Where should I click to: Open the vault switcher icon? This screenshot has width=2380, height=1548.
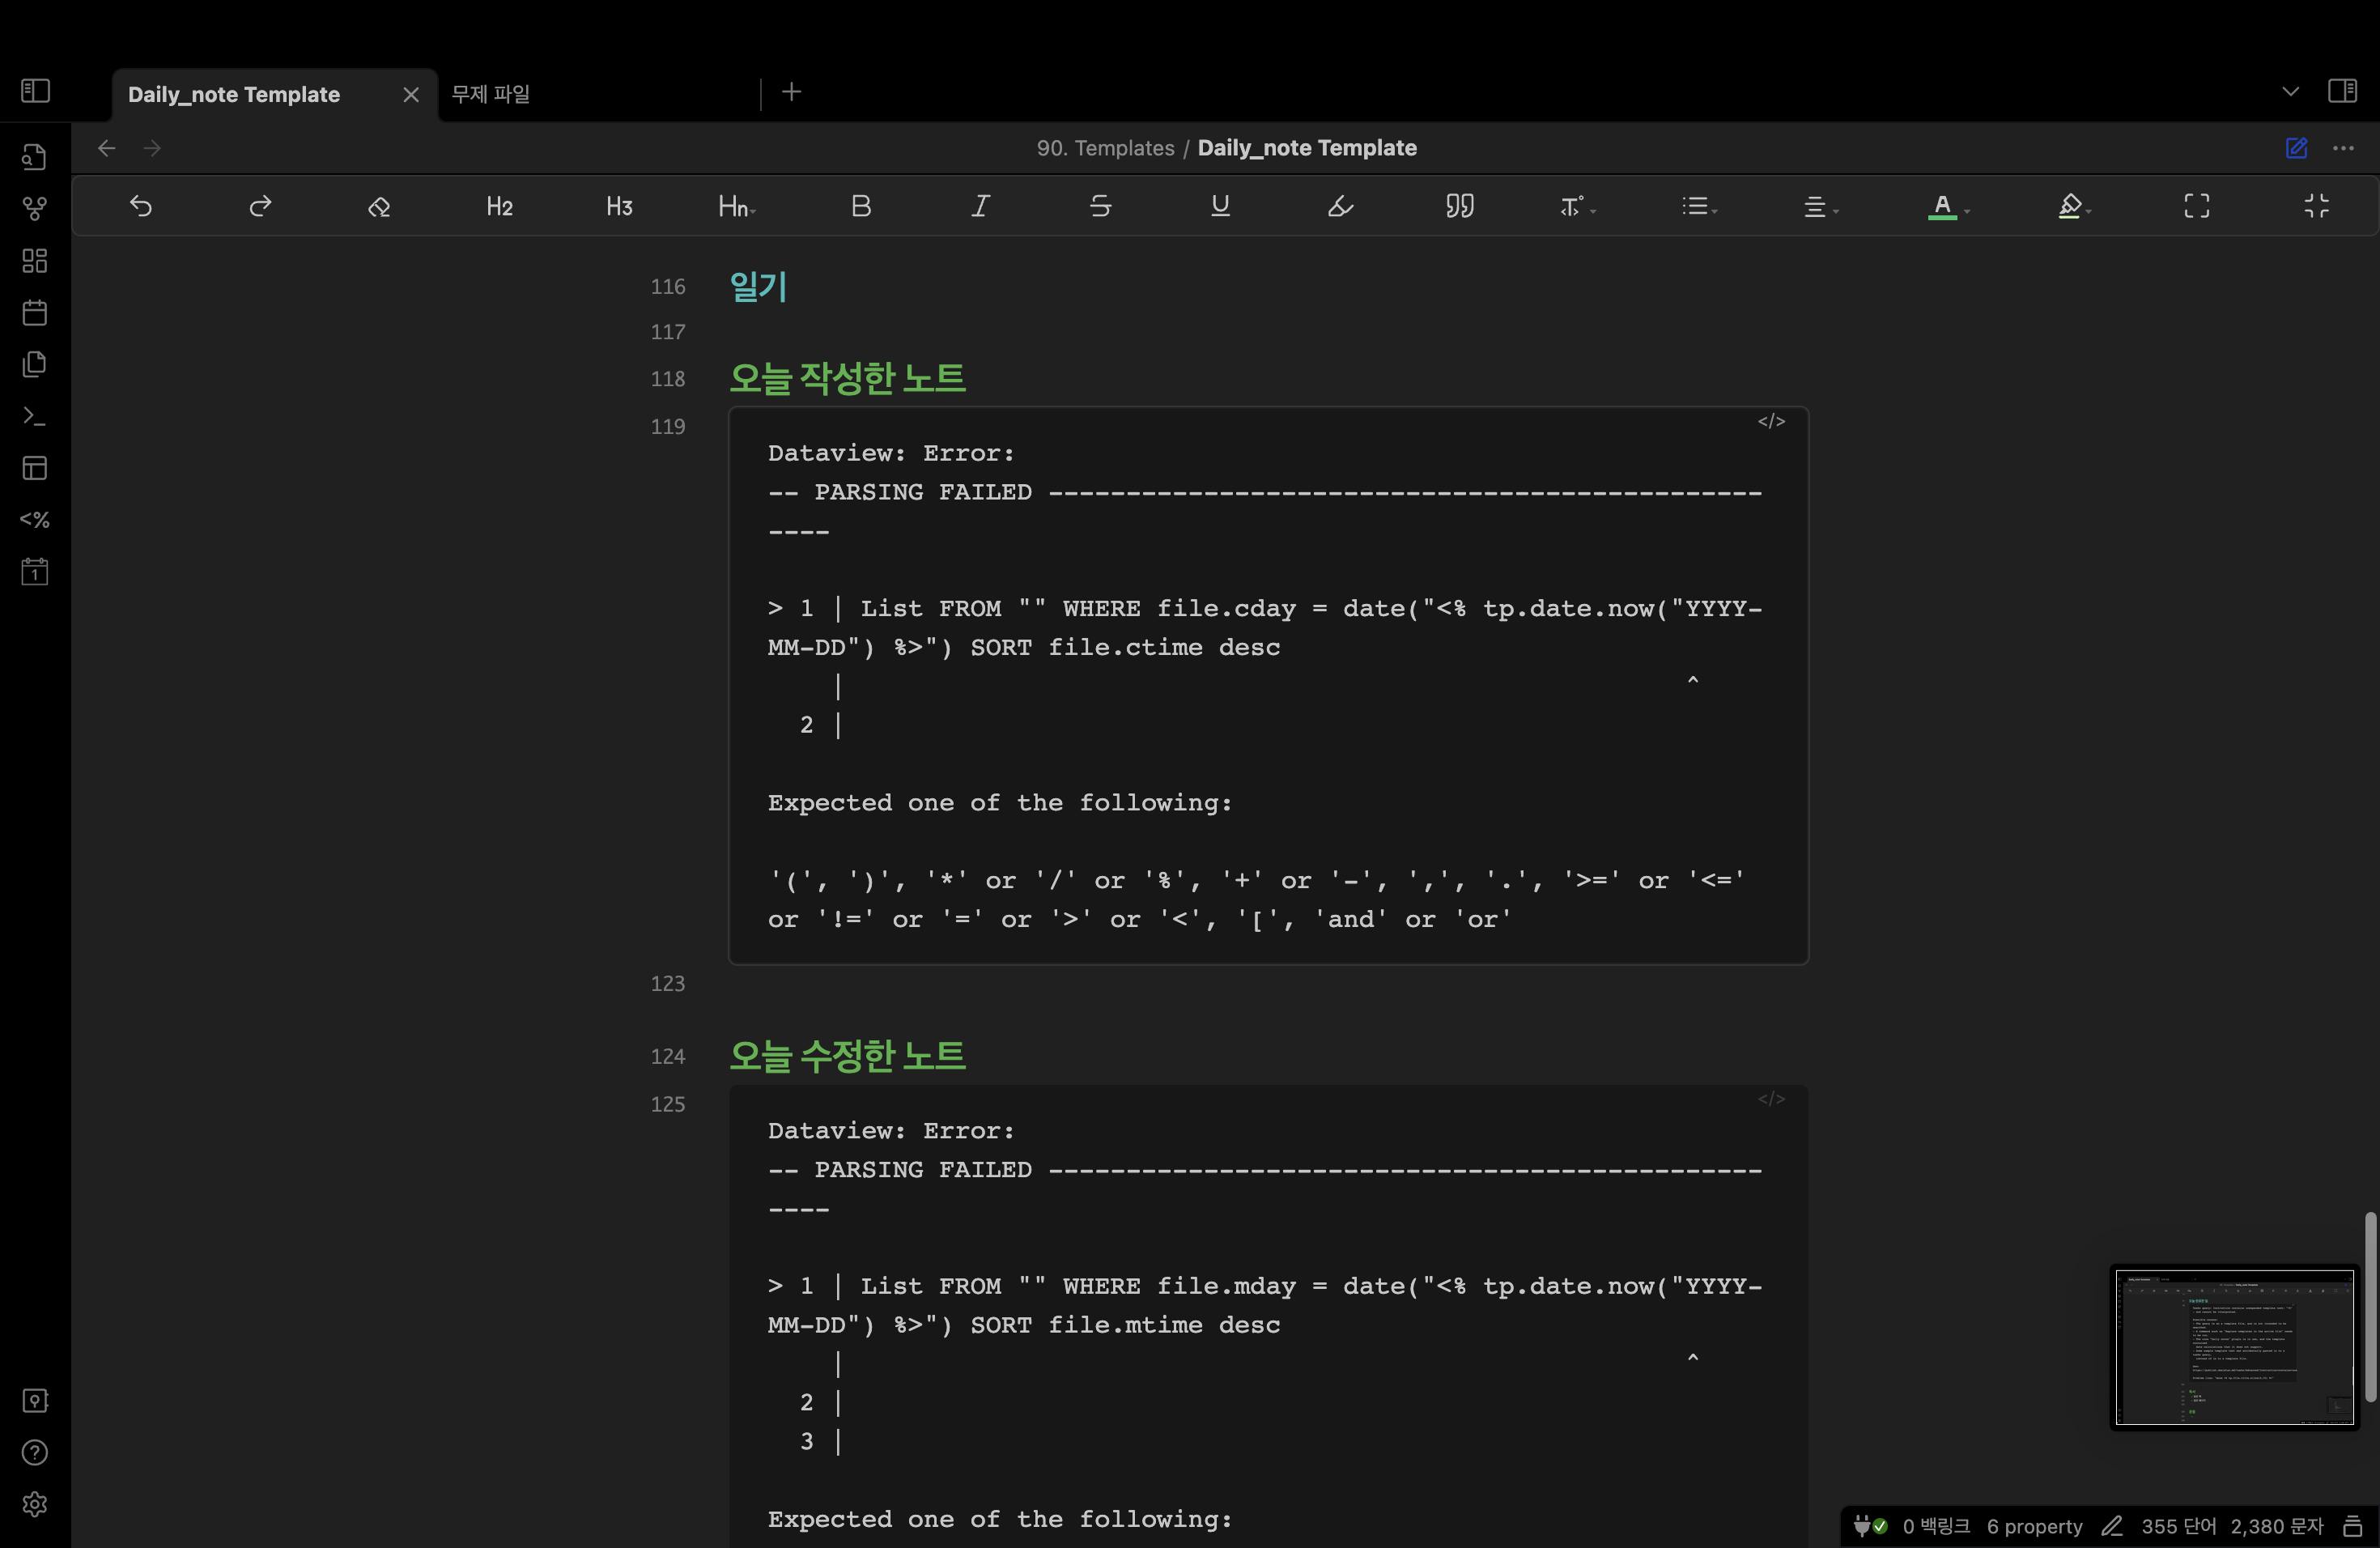click(x=35, y=1401)
